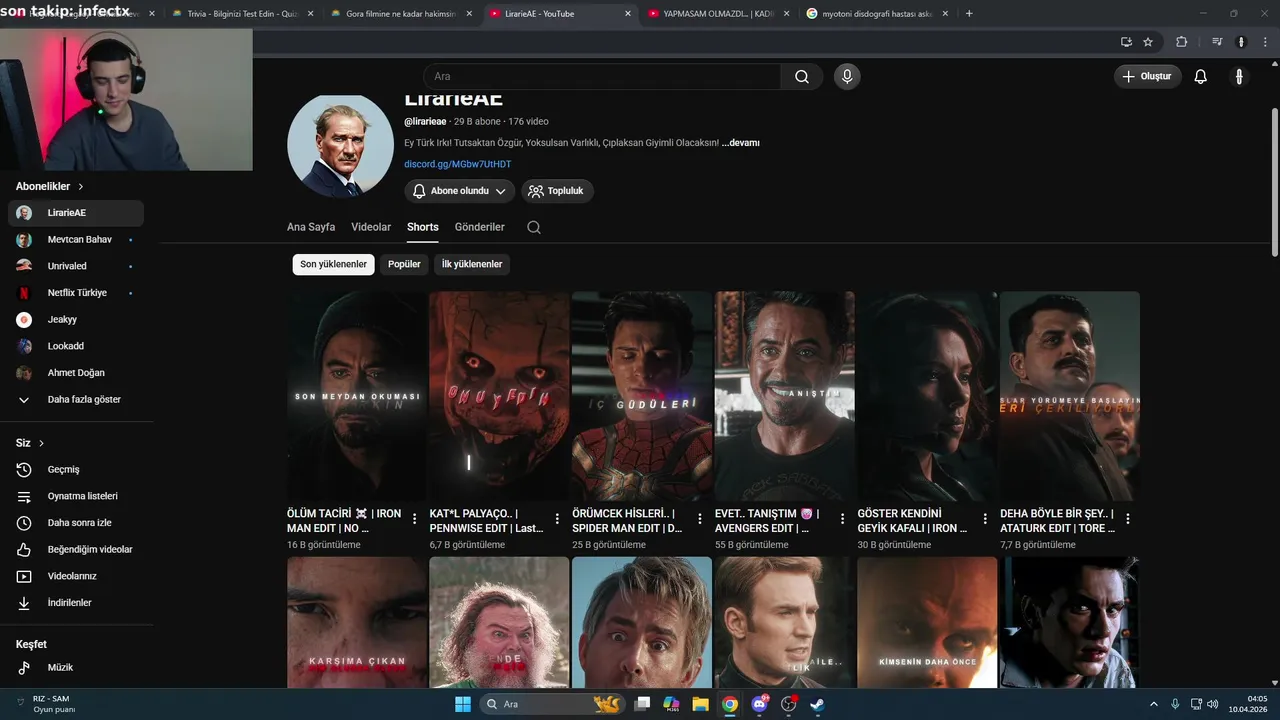Click the Oluştur create button

coord(1148,77)
